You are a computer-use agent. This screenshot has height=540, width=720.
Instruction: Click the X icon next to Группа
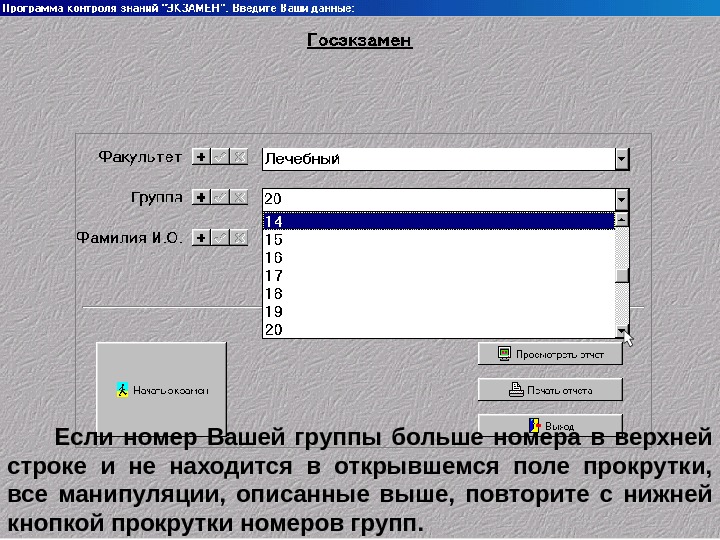239,197
